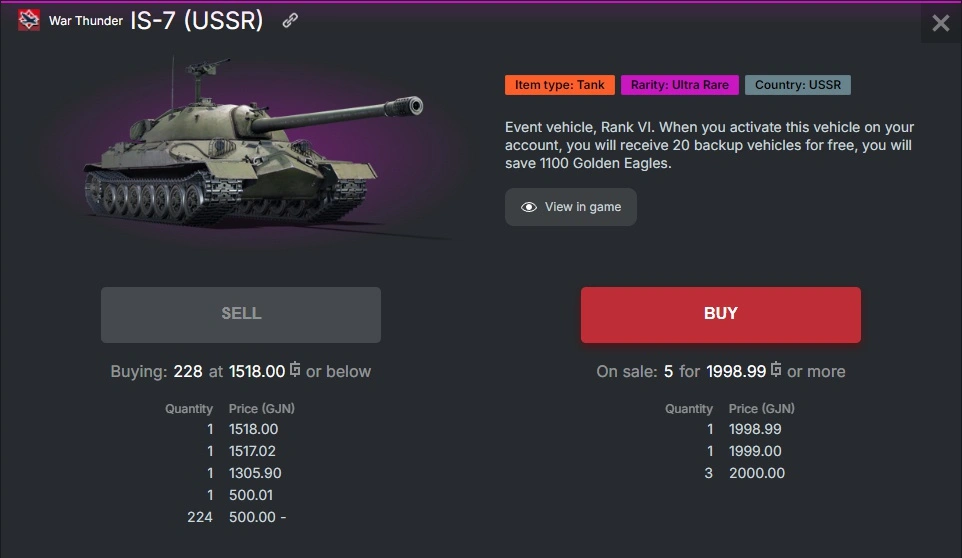The height and width of the screenshot is (558, 962).
Task: Click the War Thunder game logo icon
Action: [x=29, y=21]
